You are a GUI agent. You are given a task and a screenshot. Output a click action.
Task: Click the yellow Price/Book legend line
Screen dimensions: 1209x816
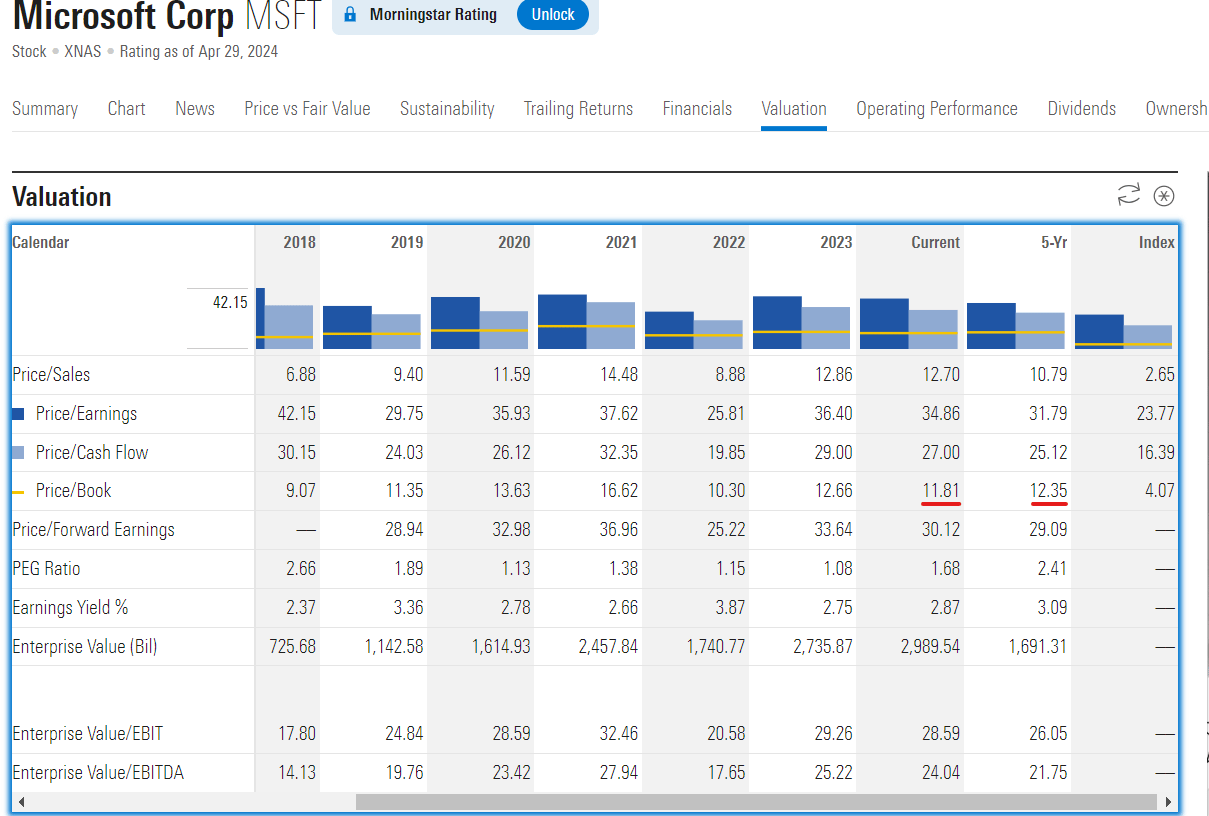click(18, 492)
